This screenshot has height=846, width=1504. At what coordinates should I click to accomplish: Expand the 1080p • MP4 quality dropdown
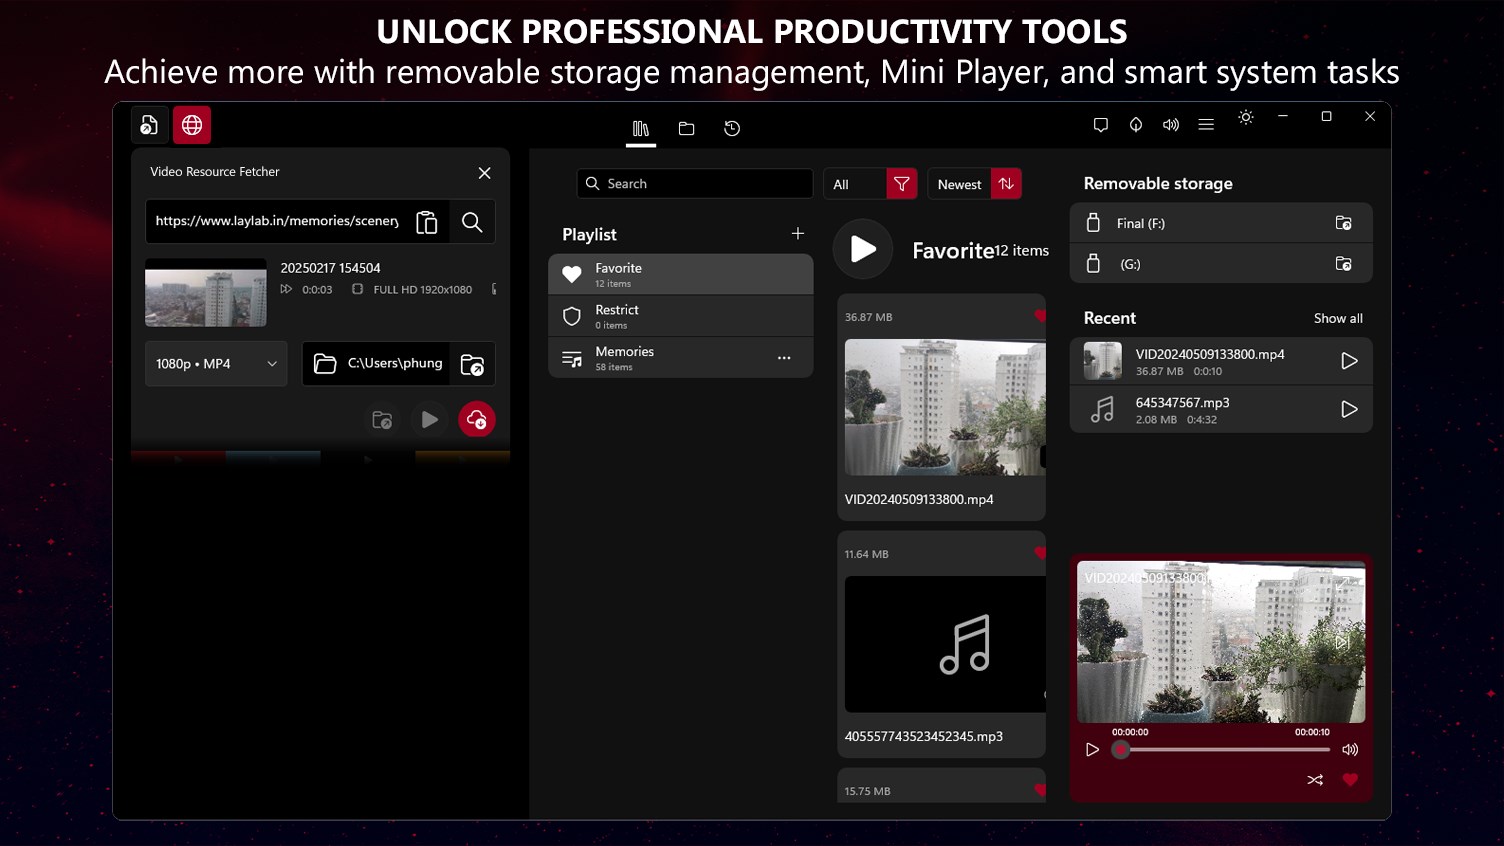216,364
